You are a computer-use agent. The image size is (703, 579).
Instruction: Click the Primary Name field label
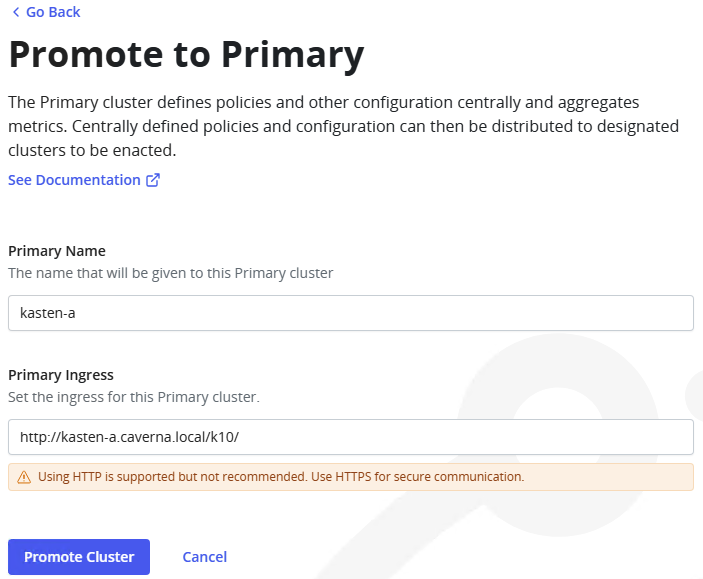pyautogui.click(x=57, y=251)
